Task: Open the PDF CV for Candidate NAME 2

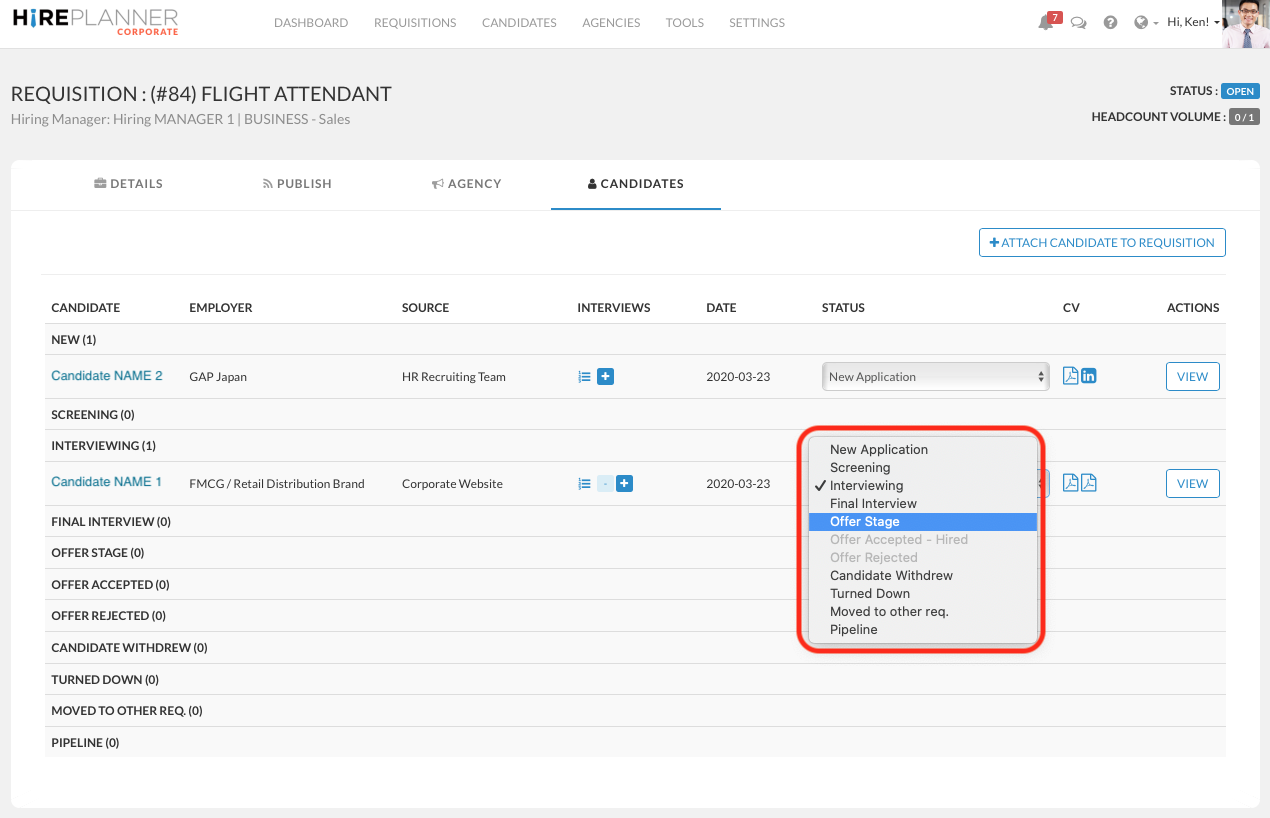Action: 1070,376
